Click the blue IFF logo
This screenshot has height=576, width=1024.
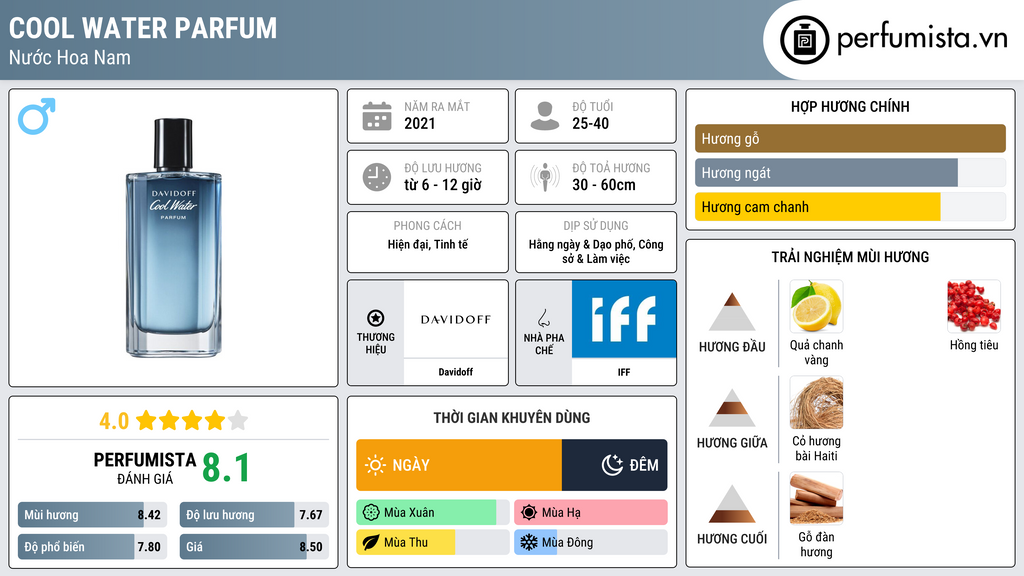pyautogui.click(x=624, y=319)
